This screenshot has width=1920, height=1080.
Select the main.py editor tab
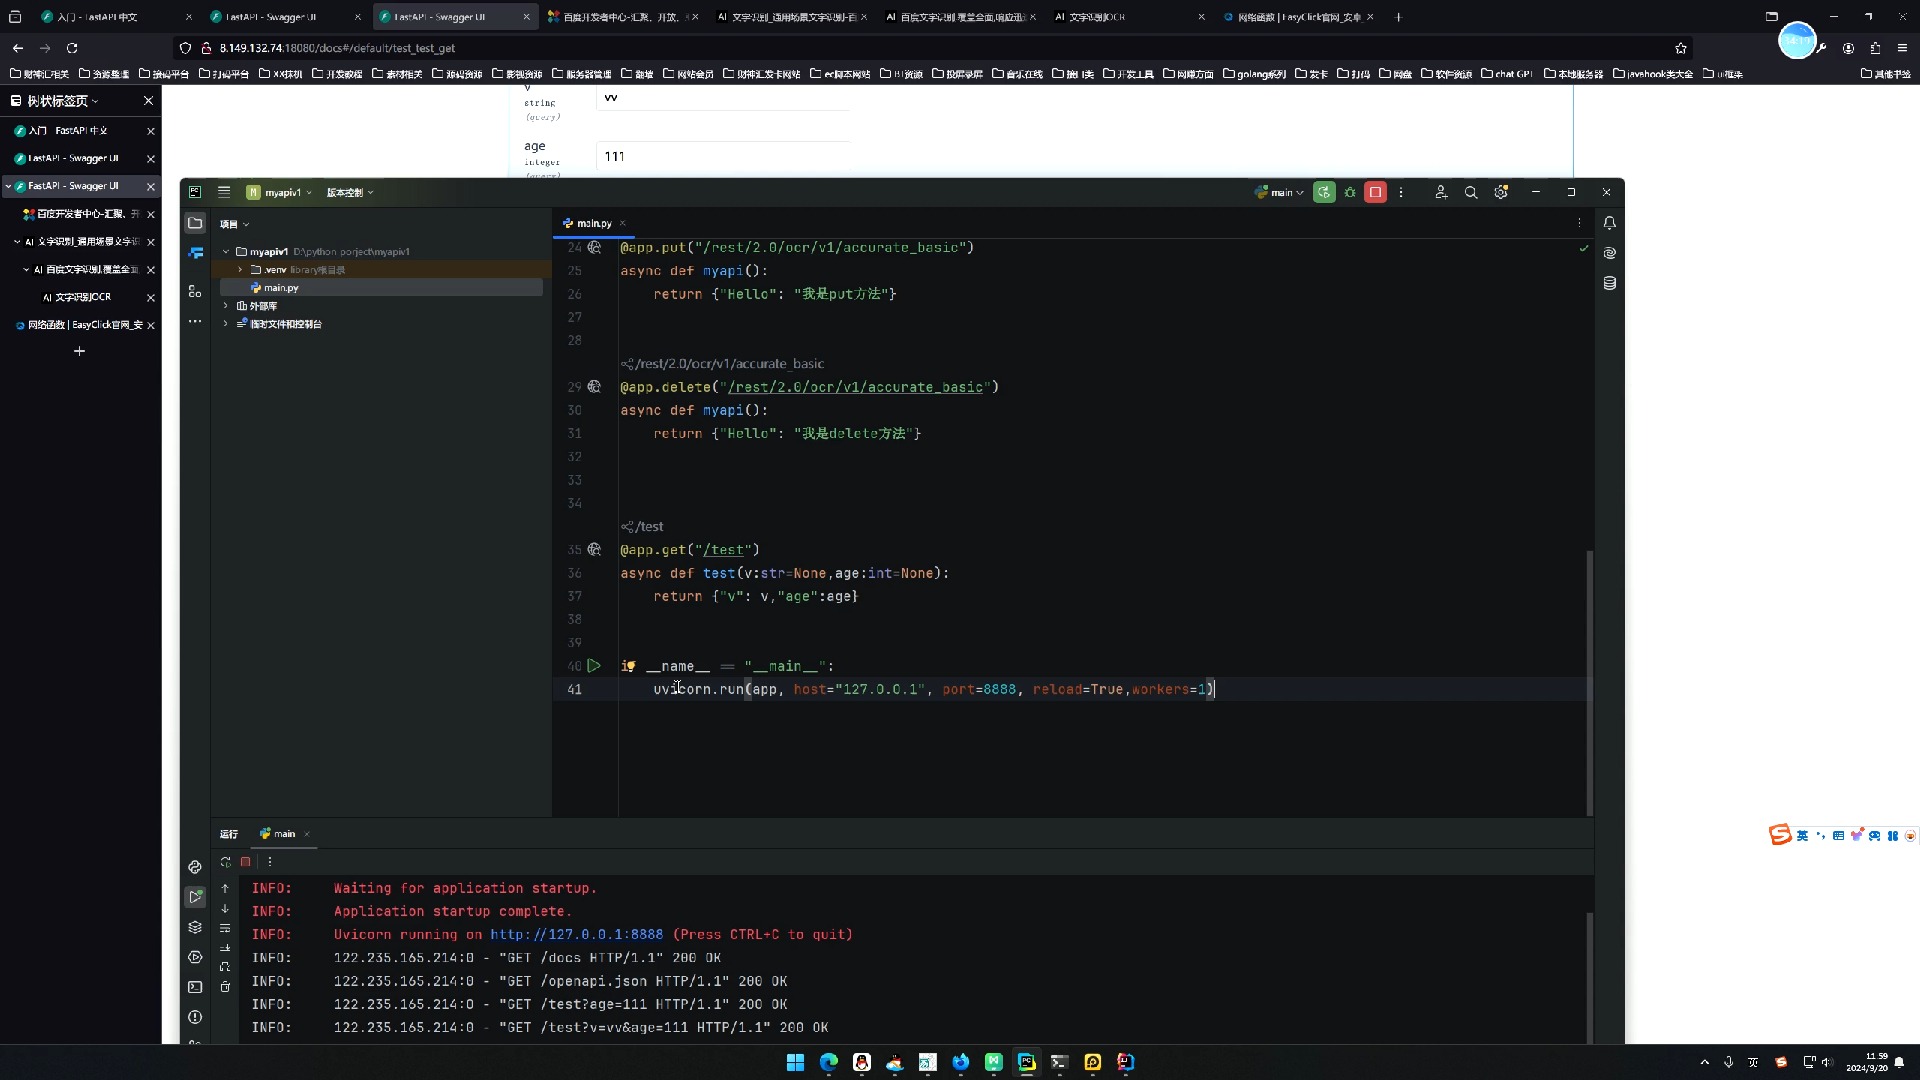pos(593,223)
